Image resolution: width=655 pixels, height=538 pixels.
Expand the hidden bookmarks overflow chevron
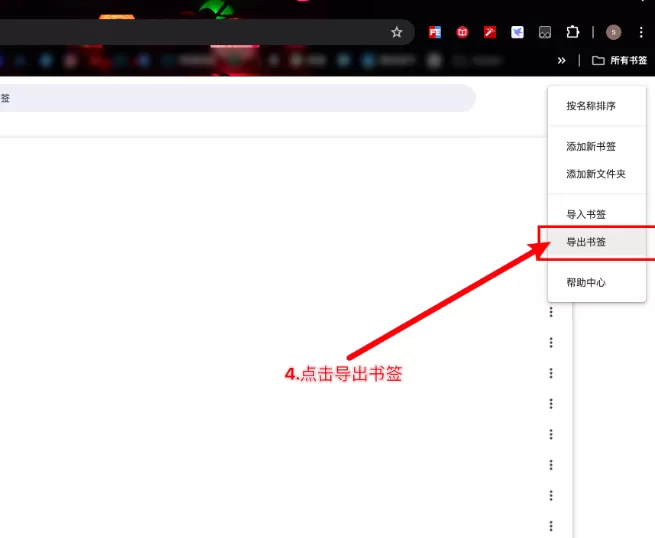[562, 61]
